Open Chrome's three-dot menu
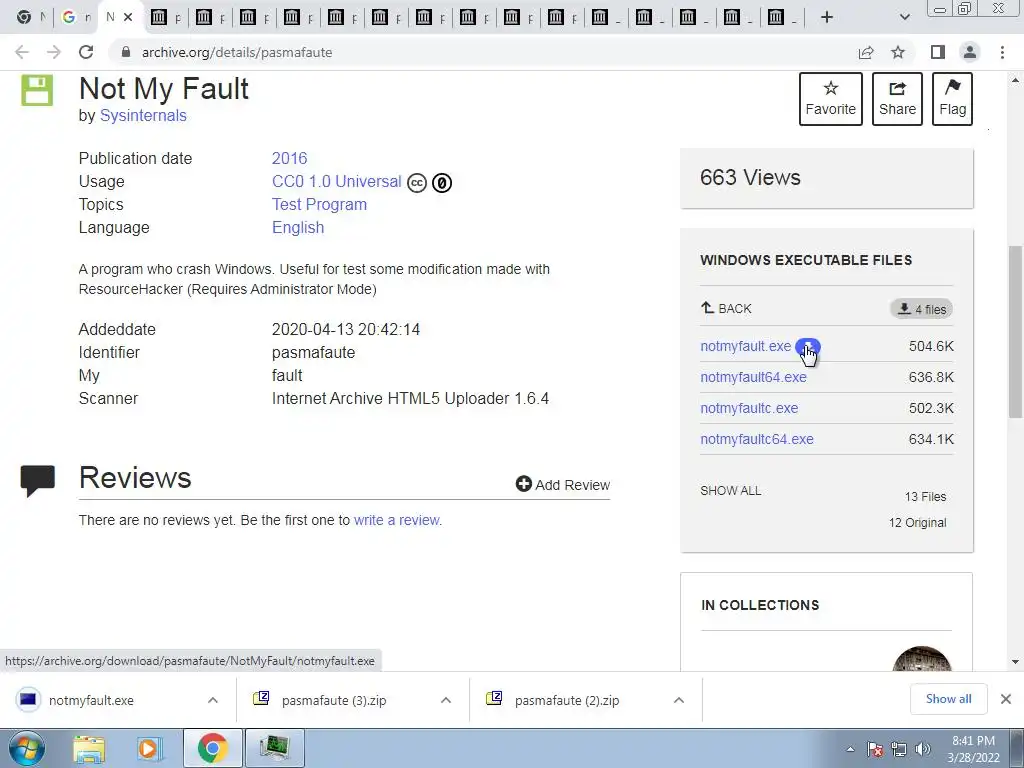This screenshot has height=768, width=1024. click(1002, 52)
